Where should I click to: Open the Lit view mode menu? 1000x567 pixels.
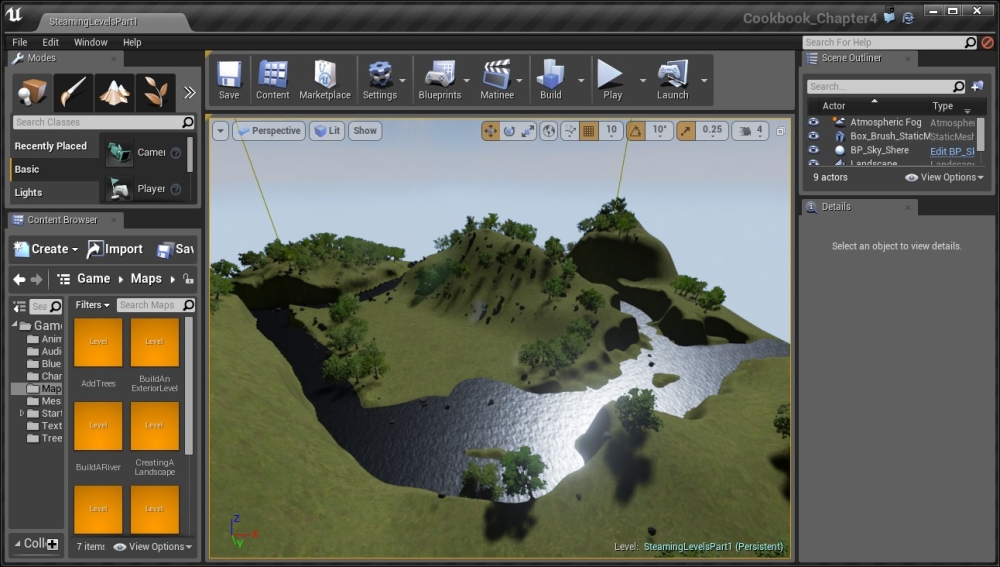tap(327, 131)
